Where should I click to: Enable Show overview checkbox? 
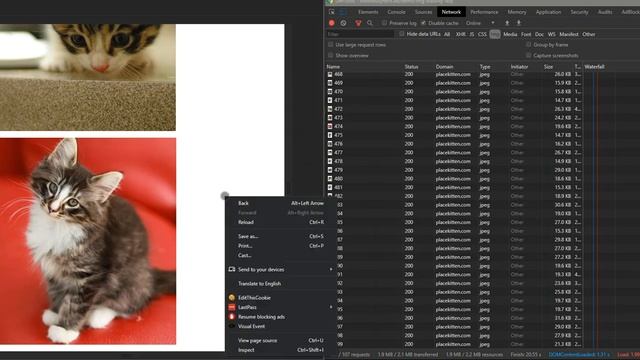click(331, 56)
